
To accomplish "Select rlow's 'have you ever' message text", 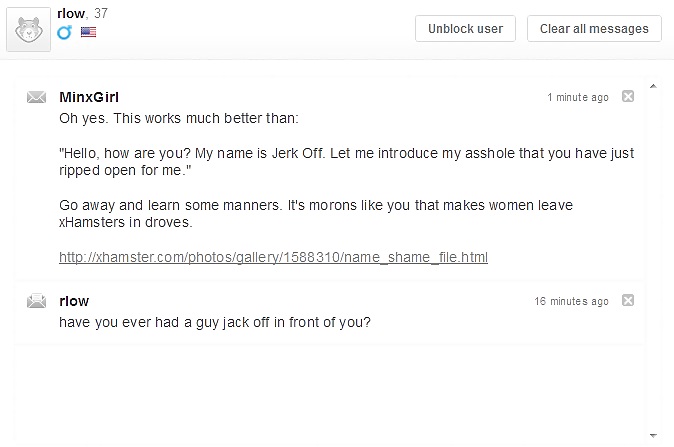I will click(215, 322).
